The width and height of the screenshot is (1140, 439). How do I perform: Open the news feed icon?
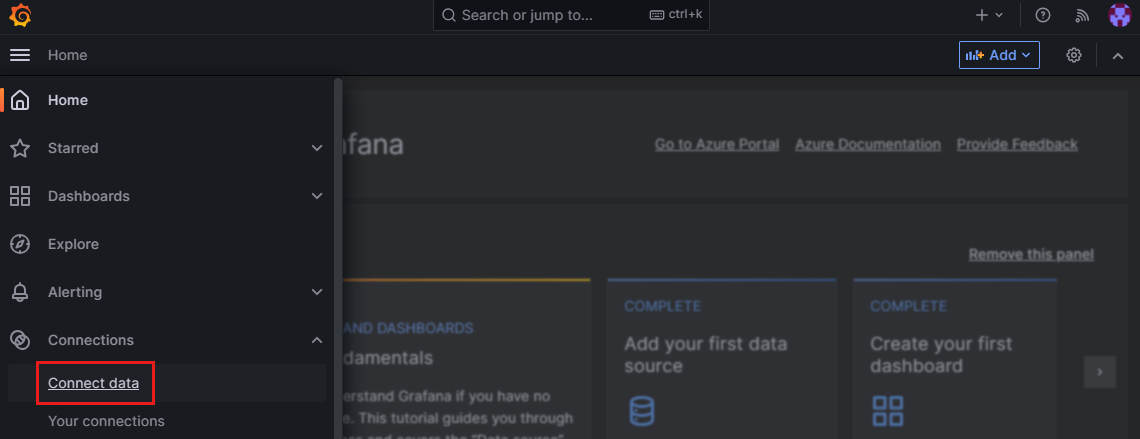(x=1081, y=15)
